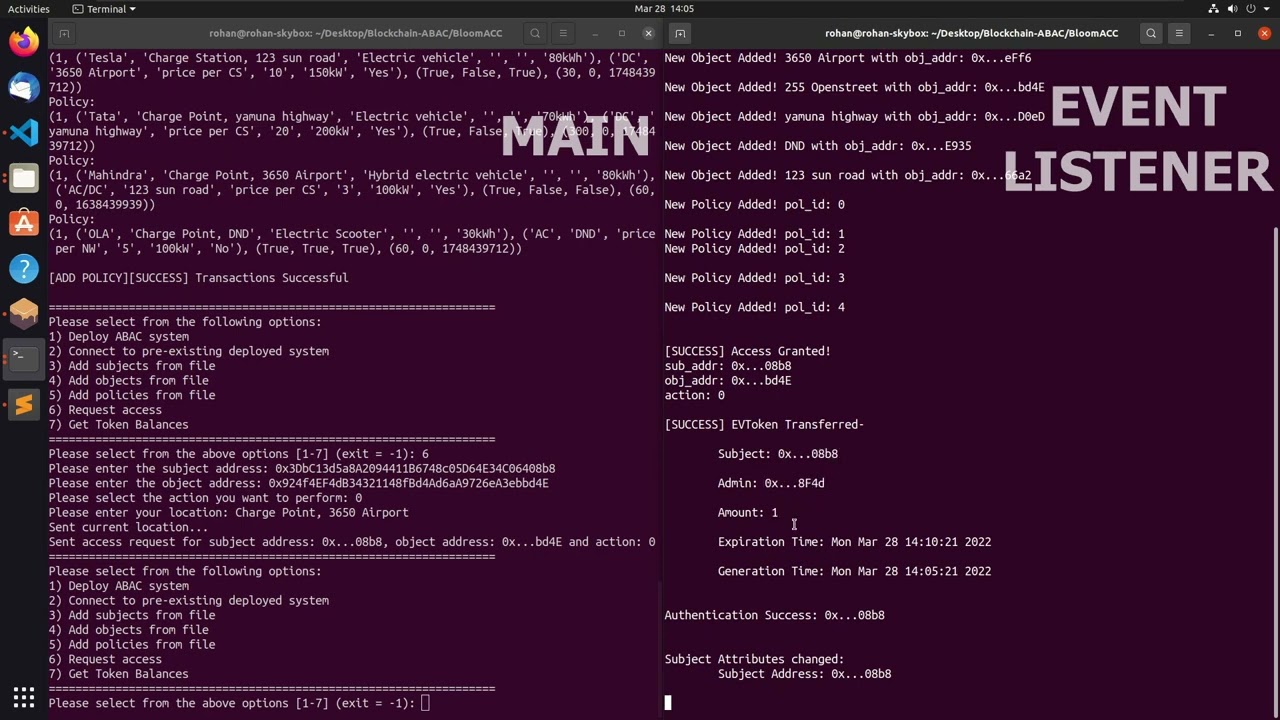Click 'Subject Address: 0x...08b8' bottom line
Screen dimensions: 1280x720
point(804,674)
